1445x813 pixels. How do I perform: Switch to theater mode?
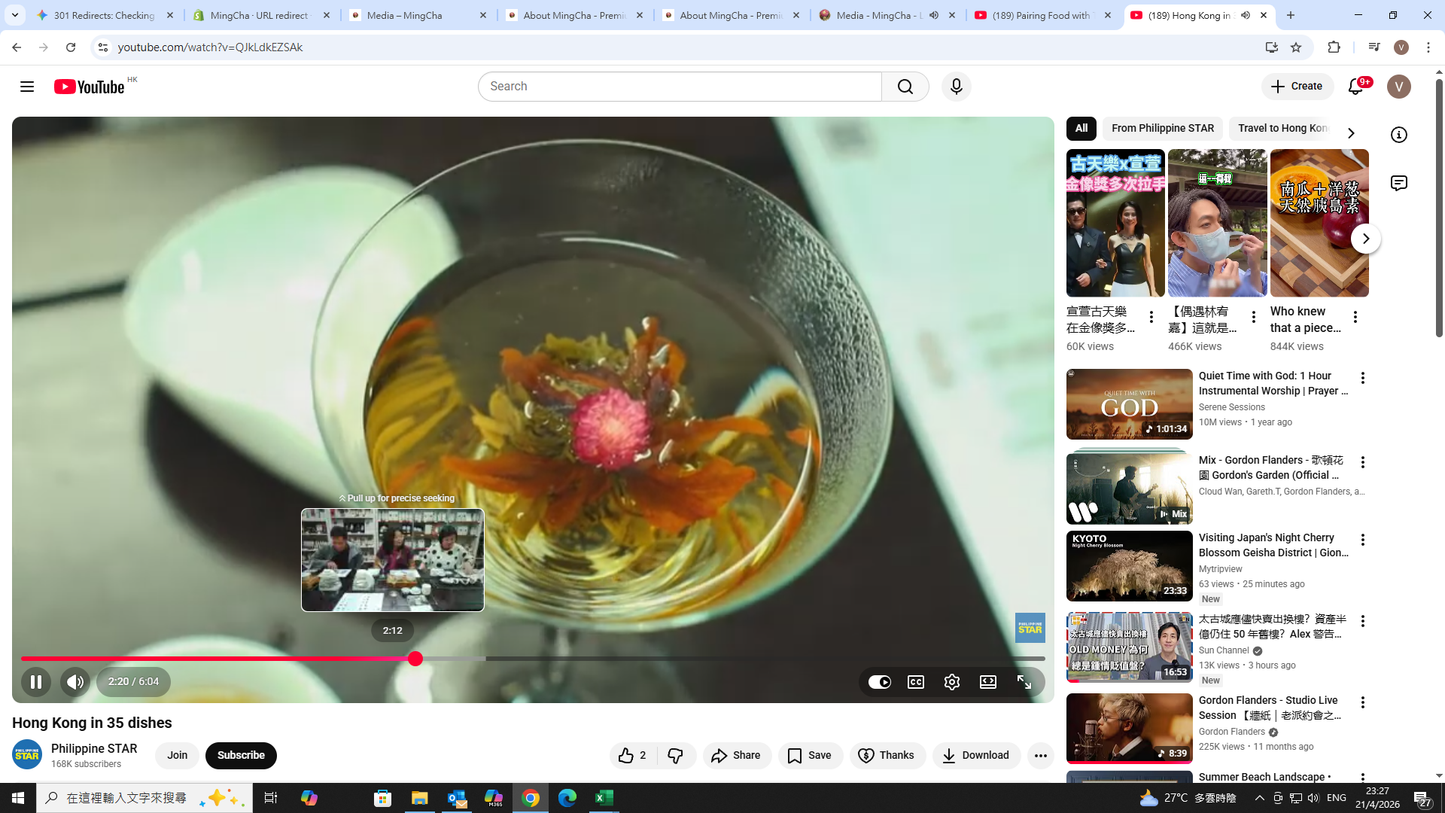click(x=988, y=682)
